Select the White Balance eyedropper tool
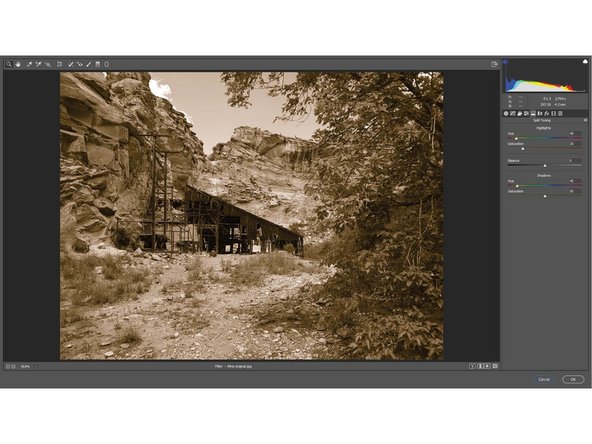This screenshot has height=444, width=592. click(29, 65)
